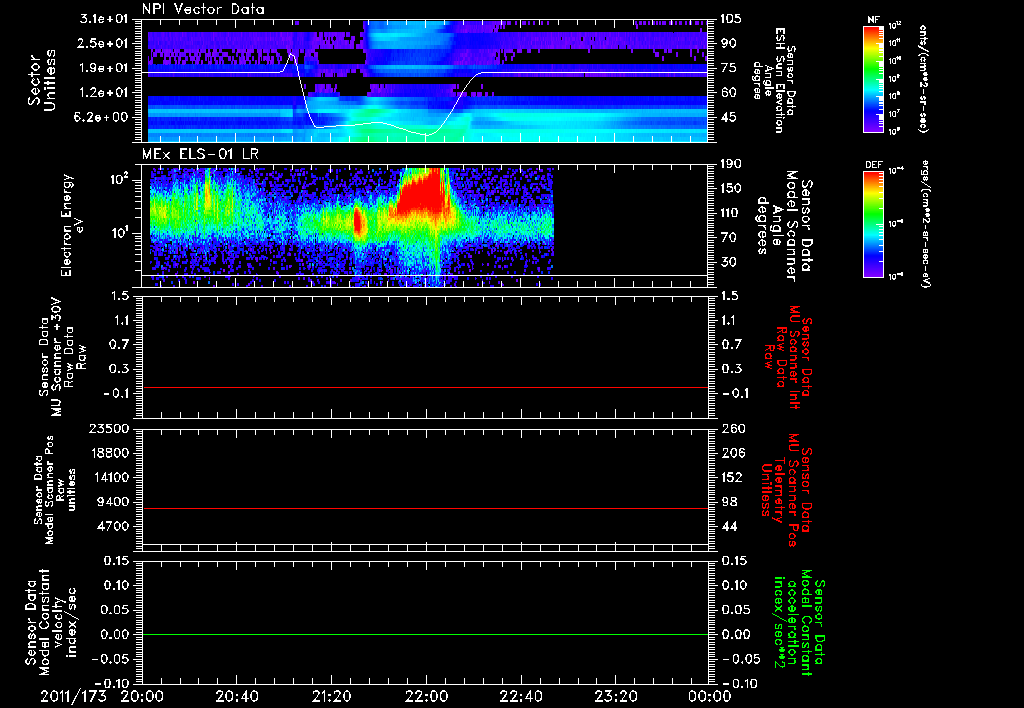Click the "206" telemetry axis tick
Viewport: 1024px width, 708px height.
(x=732, y=453)
